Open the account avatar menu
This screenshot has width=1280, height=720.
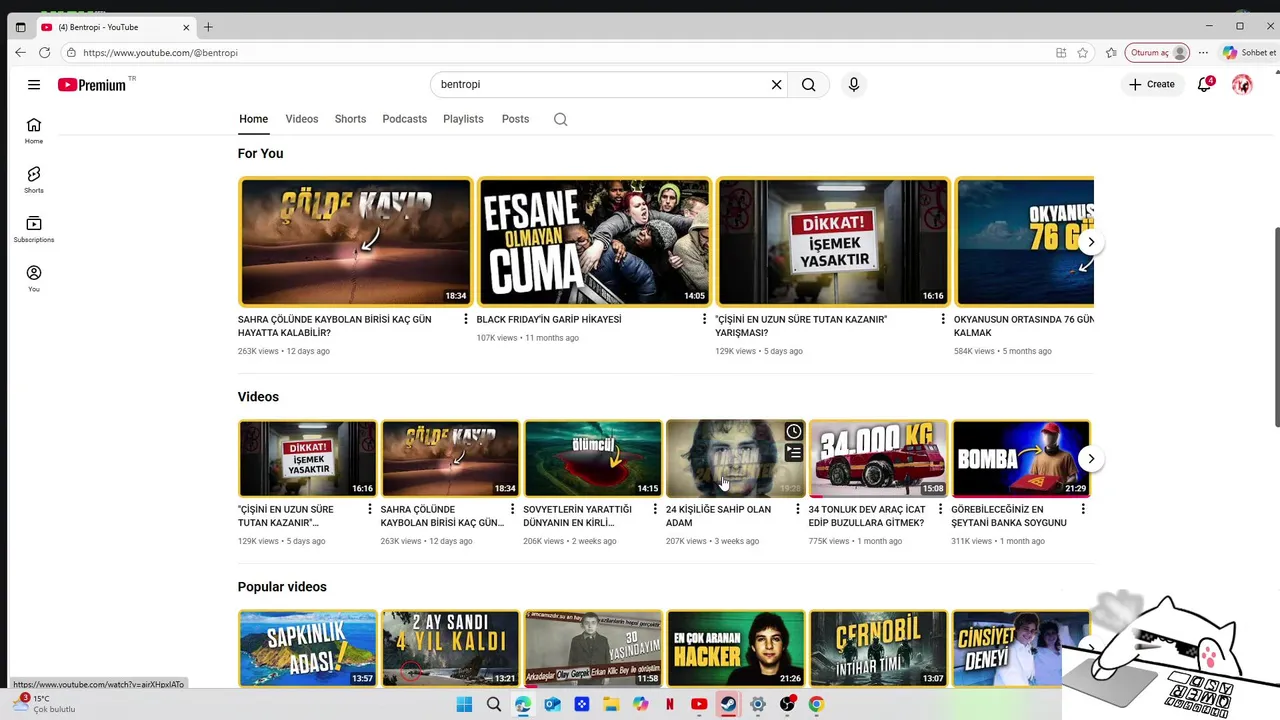pos(1242,85)
